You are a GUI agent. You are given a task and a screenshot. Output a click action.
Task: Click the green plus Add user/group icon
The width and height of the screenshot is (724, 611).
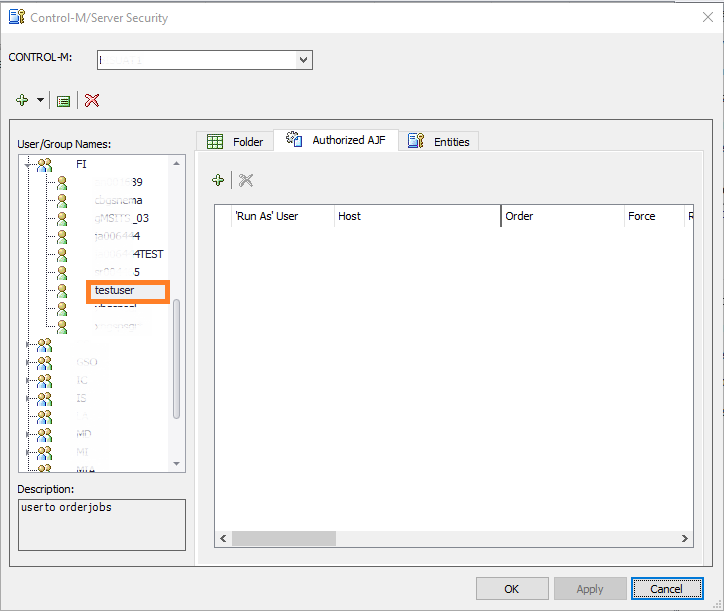pos(22,100)
